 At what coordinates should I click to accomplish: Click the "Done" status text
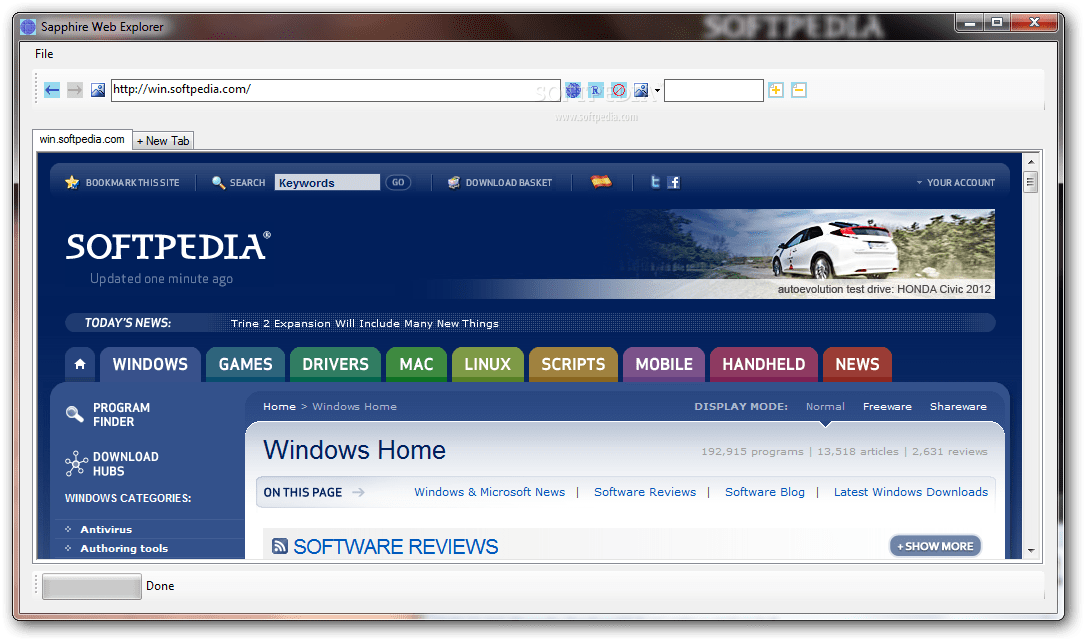point(160,586)
